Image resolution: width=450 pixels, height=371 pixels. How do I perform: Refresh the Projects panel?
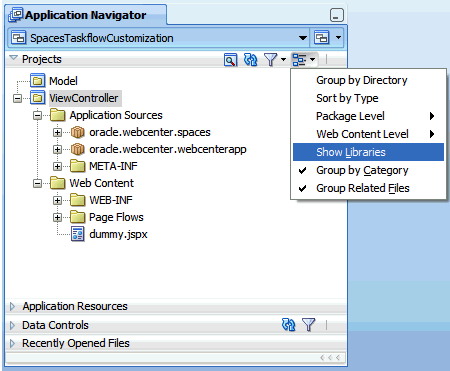pos(250,60)
